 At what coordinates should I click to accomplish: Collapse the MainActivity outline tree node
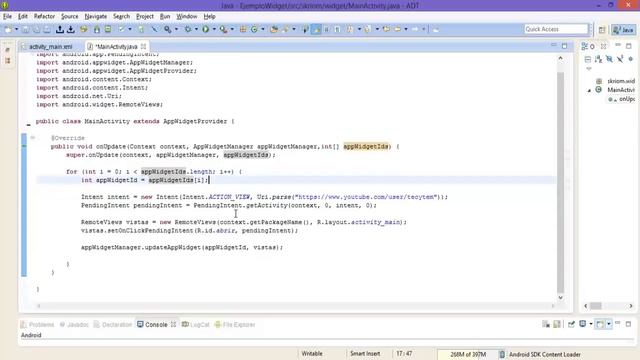(589, 90)
